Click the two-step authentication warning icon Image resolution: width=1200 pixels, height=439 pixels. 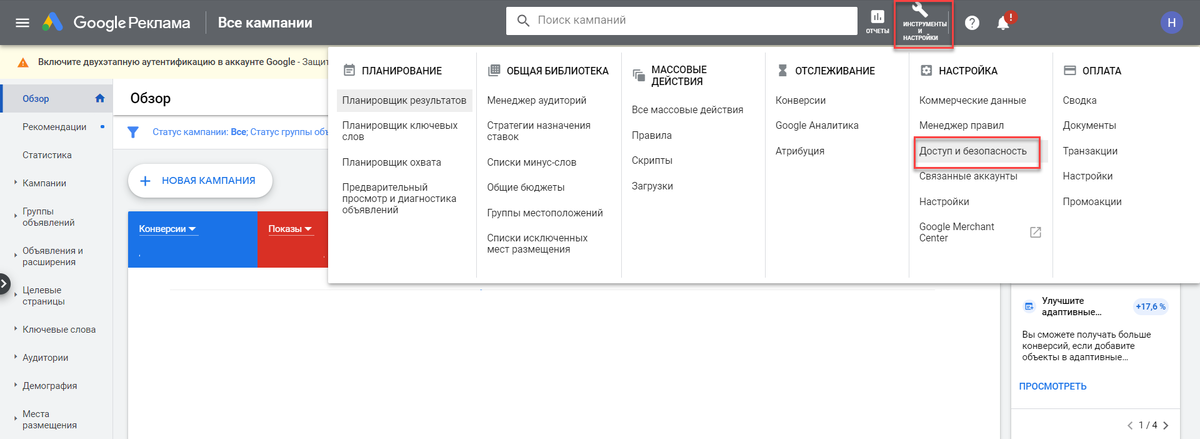coord(24,62)
